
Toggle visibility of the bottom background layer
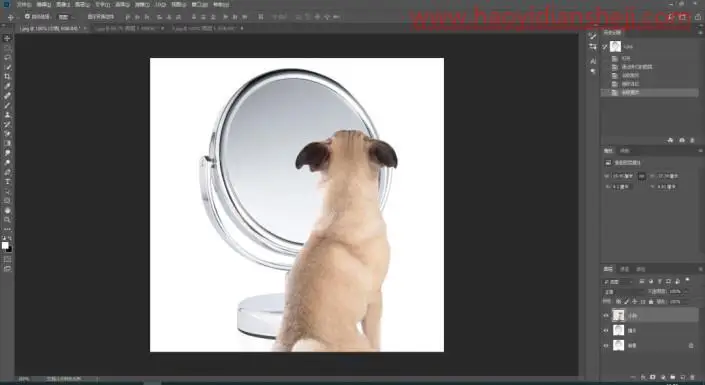click(x=606, y=345)
